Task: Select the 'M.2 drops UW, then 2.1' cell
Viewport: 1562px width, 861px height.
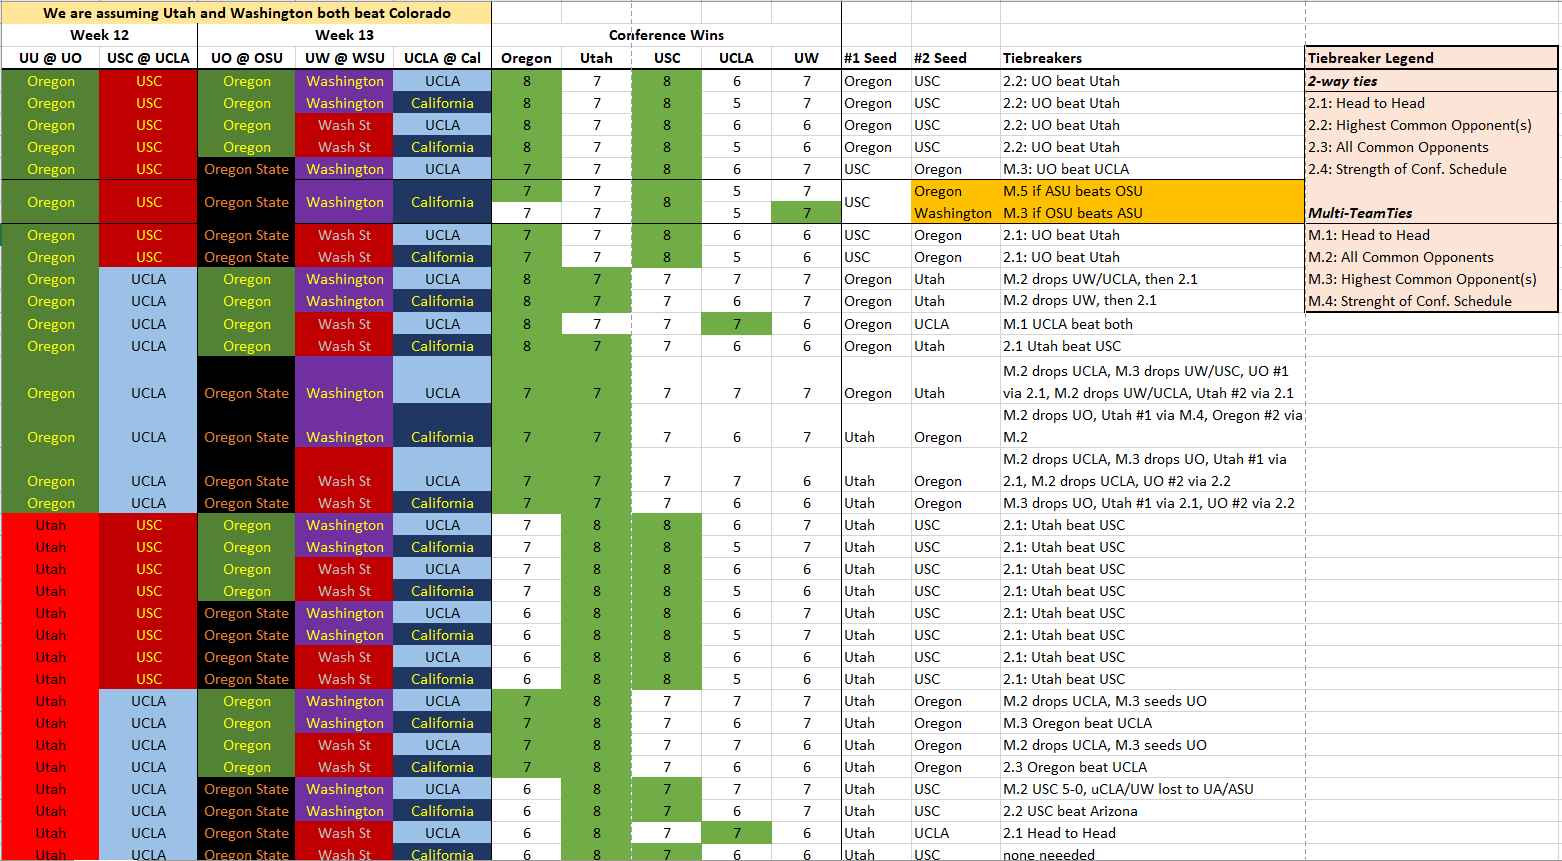Action: click(x=1152, y=301)
